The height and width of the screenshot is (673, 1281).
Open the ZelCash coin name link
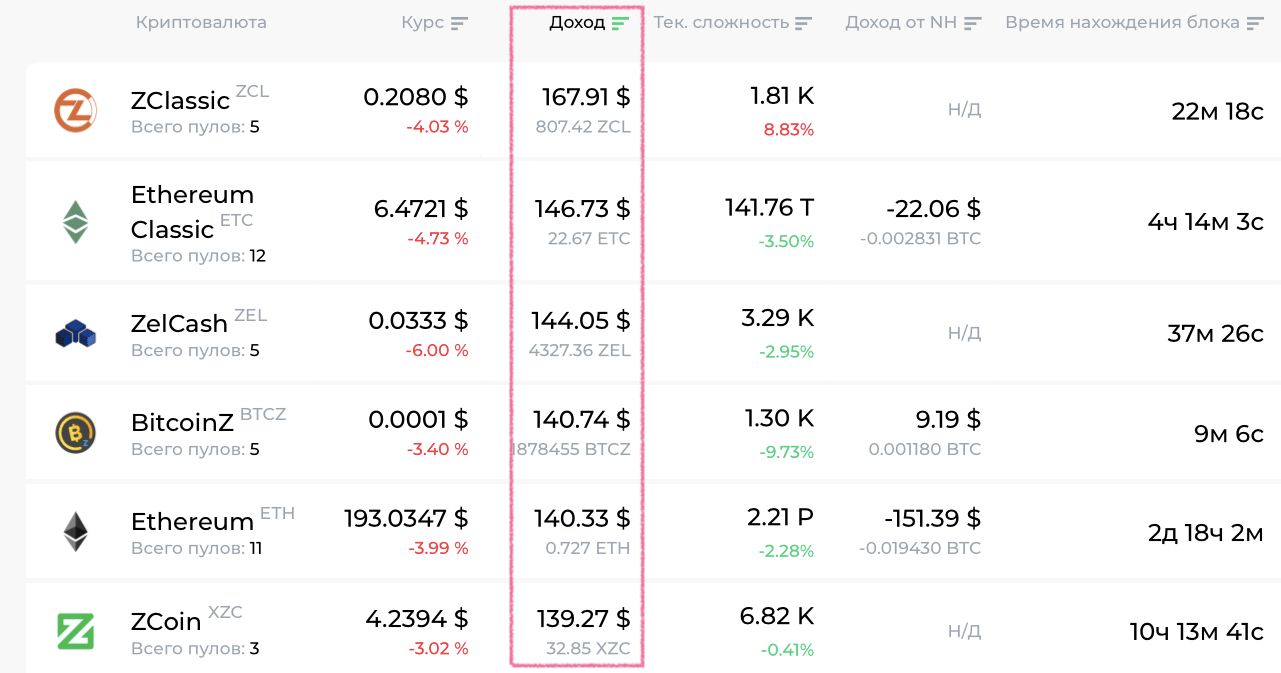(179, 323)
